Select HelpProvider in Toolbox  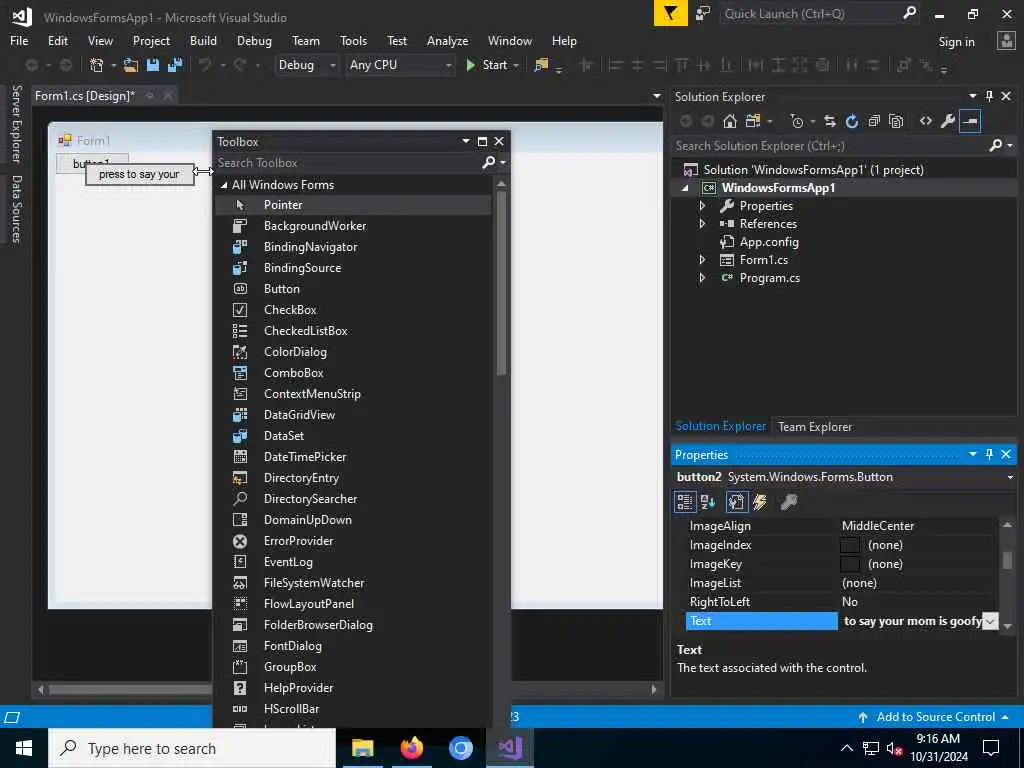pos(353,688)
